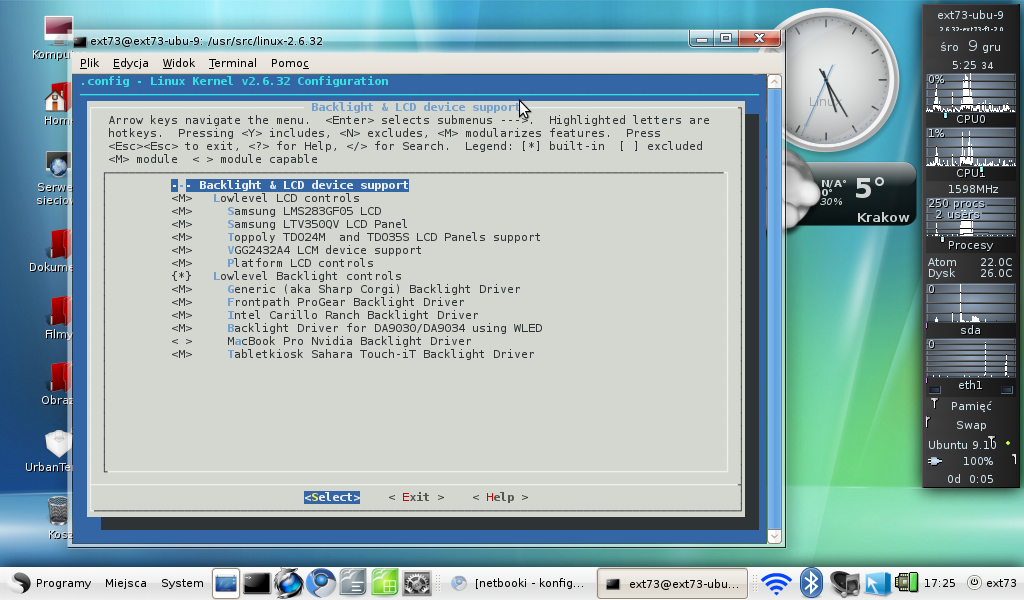The height and width of the screenshot is (600, 1024).
Task: Open the Pomoc menu
Action: [x=289, y=63]
